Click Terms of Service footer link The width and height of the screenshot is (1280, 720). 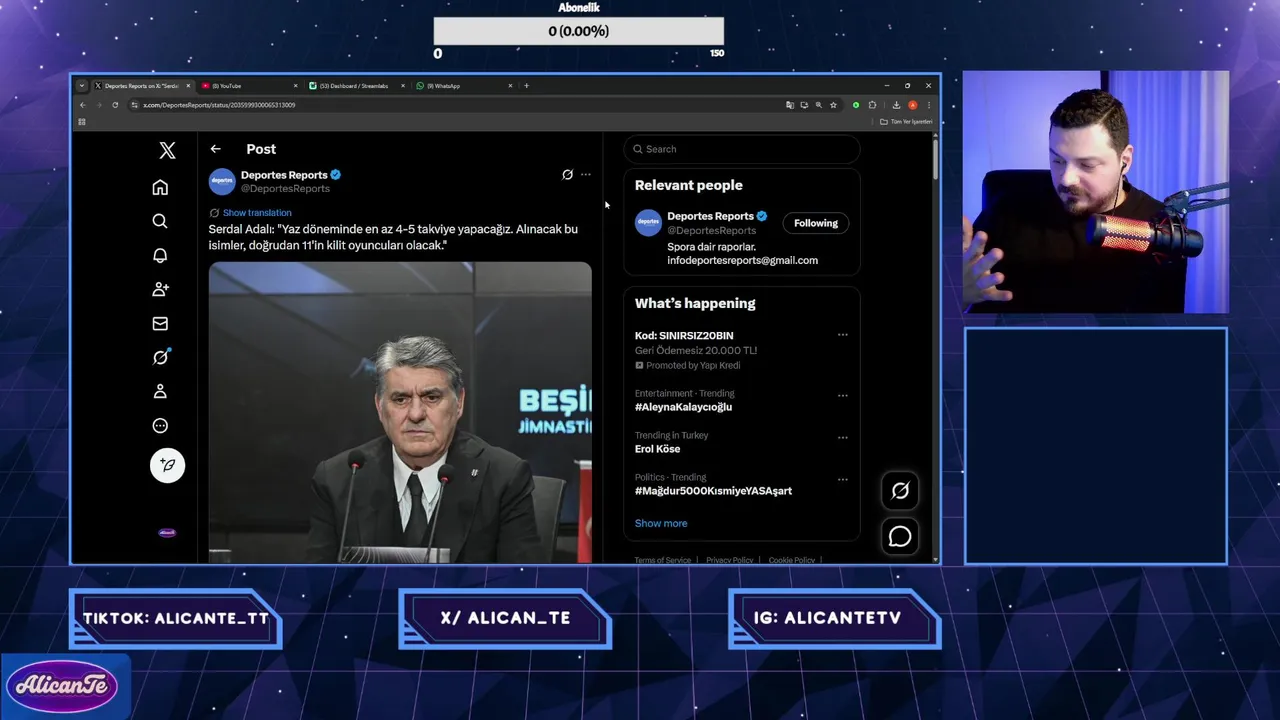(662, 560)
